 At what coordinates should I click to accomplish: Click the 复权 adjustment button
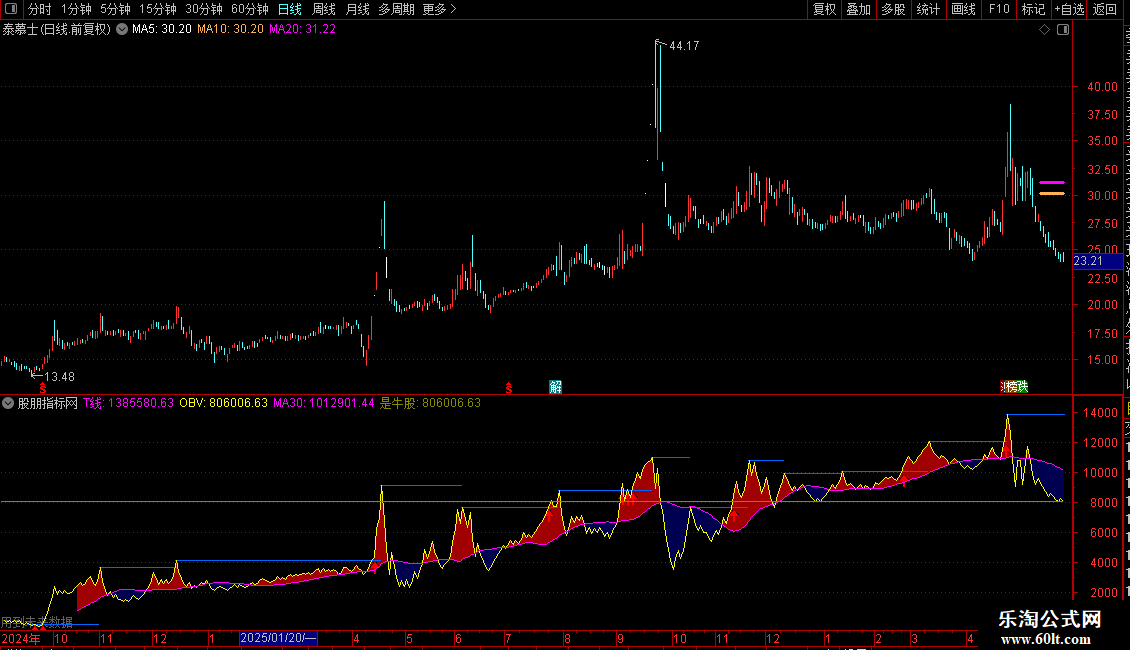(824, 9)
